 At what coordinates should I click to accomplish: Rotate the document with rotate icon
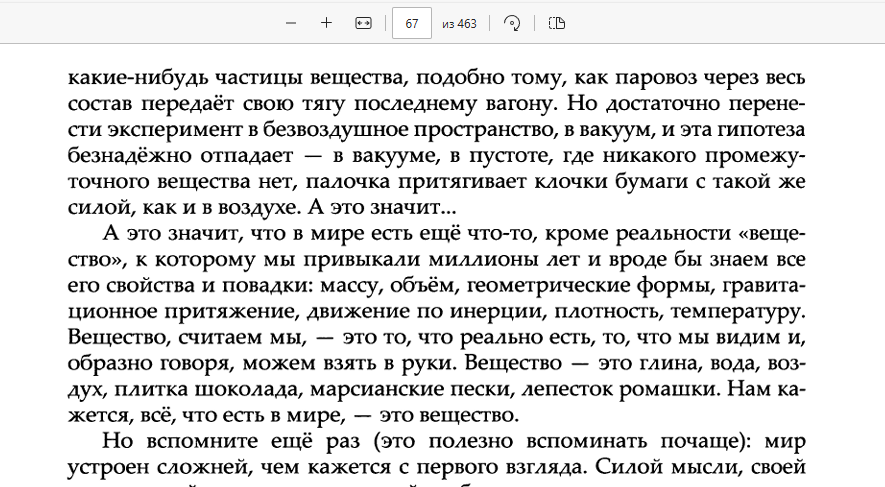(x=512, y=23)
